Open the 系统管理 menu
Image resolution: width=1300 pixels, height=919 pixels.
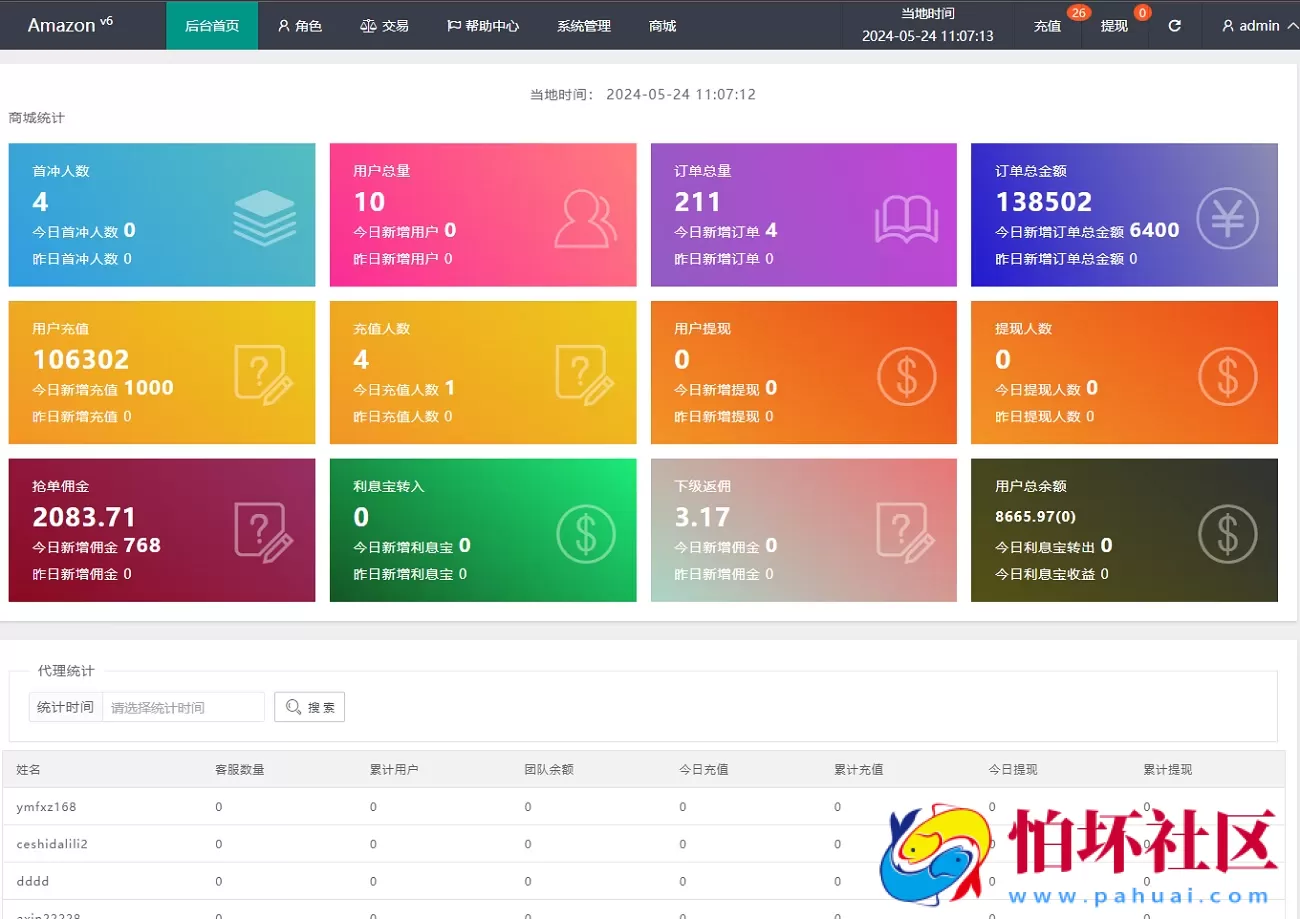pyautogui.click(x=583, y=26)
